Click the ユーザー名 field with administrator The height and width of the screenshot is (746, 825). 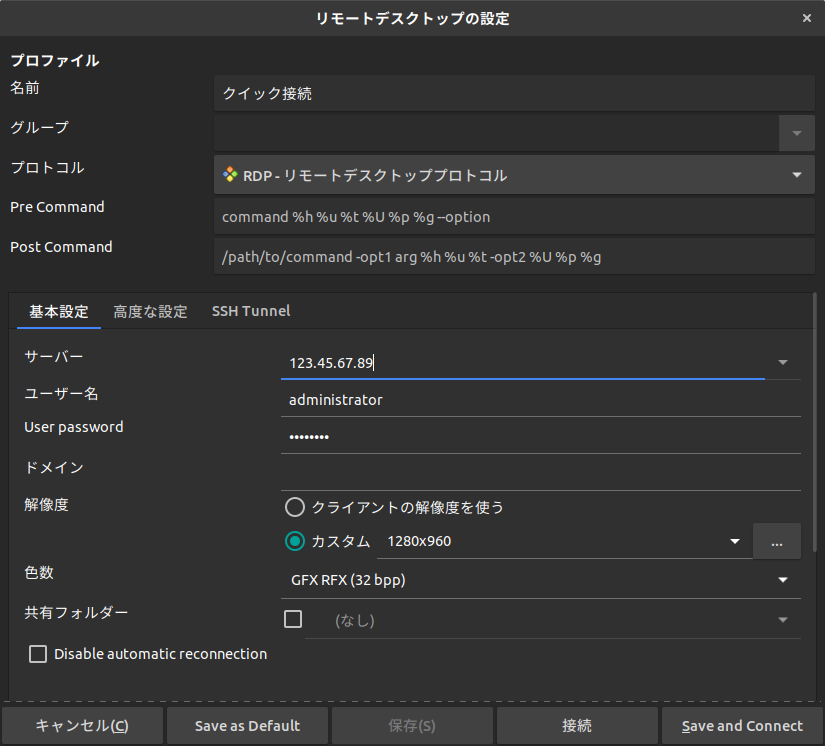pos(540,400)
